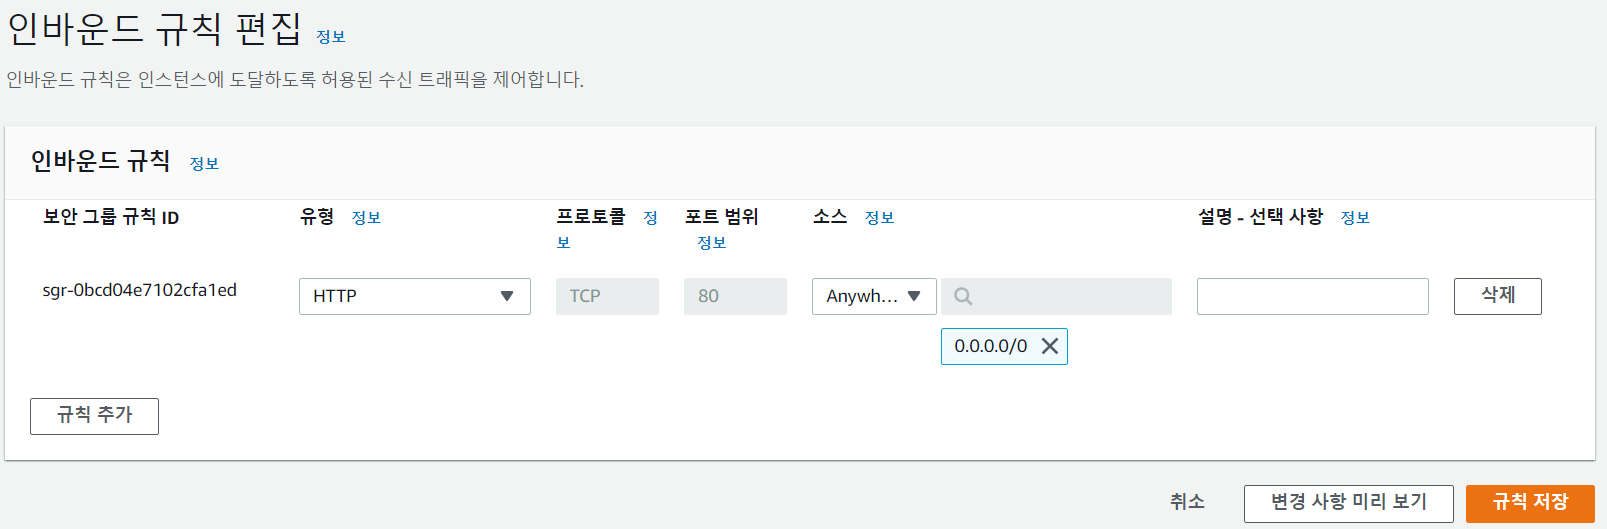Screen dimensions: 1607x529
Task: Click the disabled TCP protocol field
Action: tap(607, 296)
